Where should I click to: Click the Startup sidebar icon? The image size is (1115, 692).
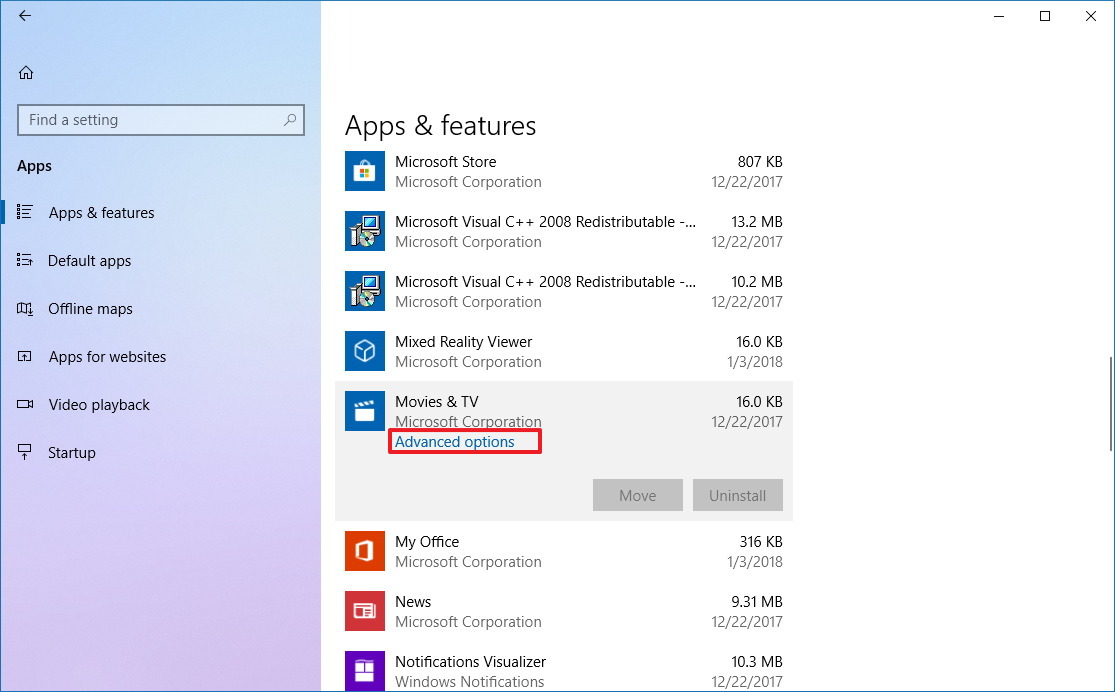click(x=24, y=452)
